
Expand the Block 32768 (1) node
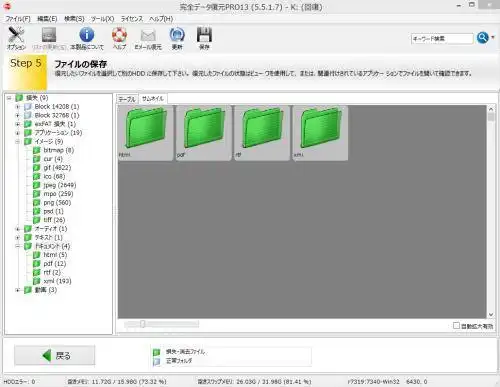[x=18, y=115]
